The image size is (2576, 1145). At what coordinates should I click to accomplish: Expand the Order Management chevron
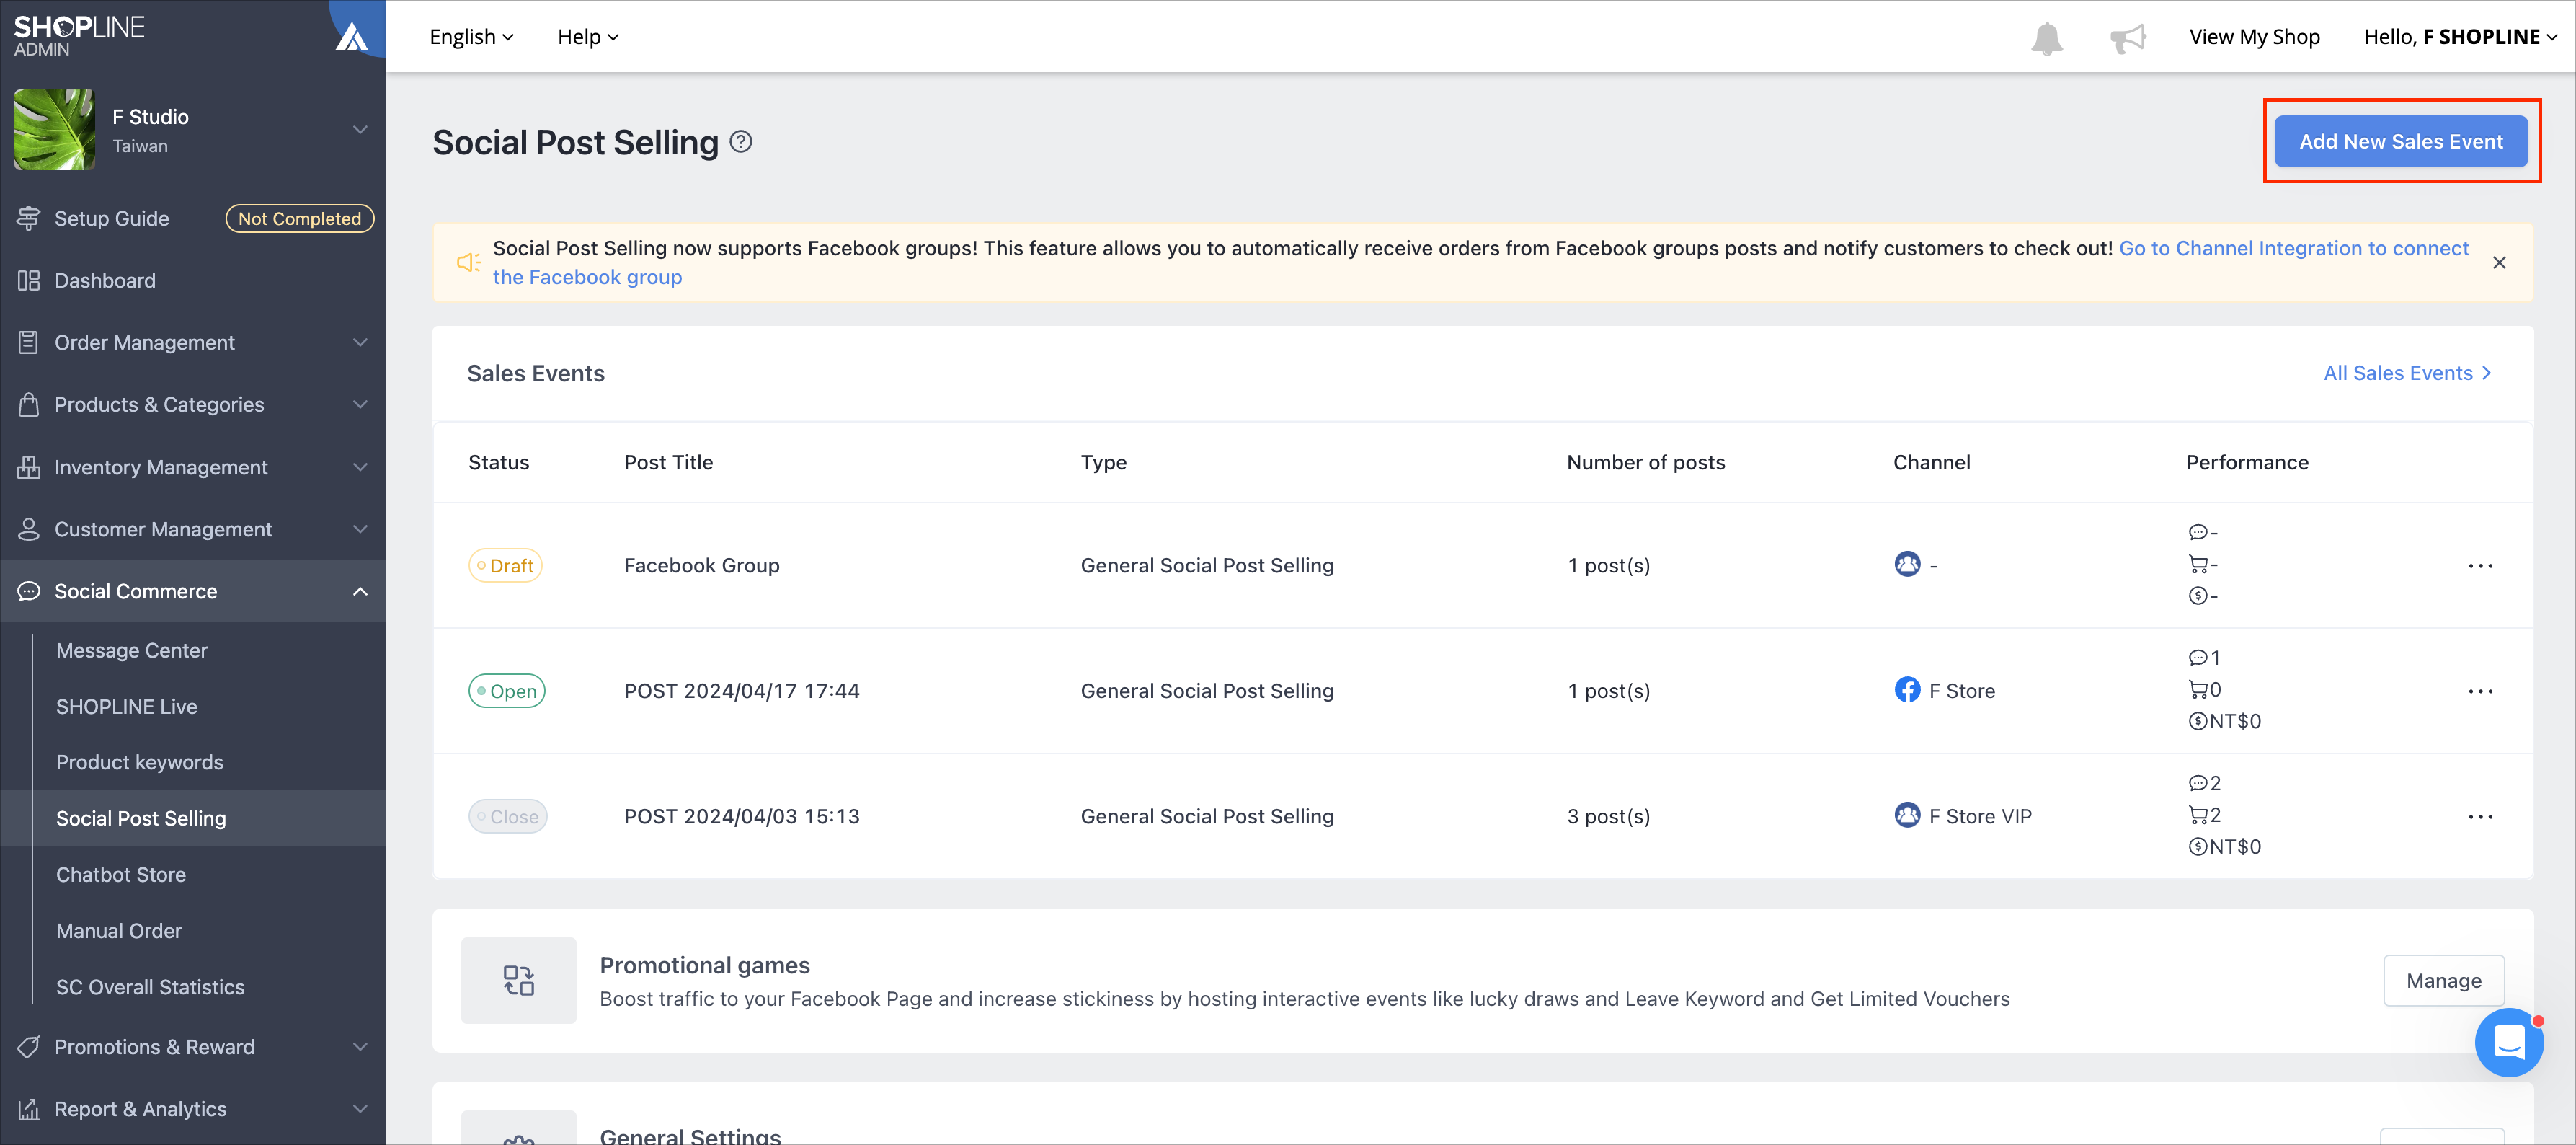click(360, 342)
